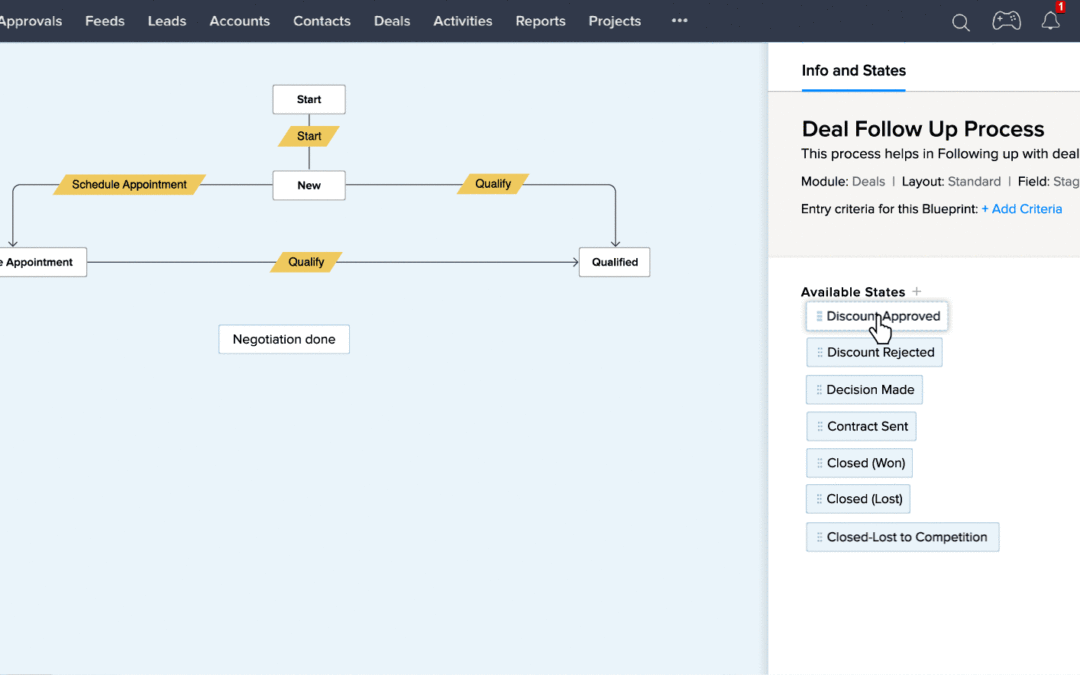Screen dimensions: 1080x675
Task: Click the Negotiation done state box
Action: [x=284, y=339]
